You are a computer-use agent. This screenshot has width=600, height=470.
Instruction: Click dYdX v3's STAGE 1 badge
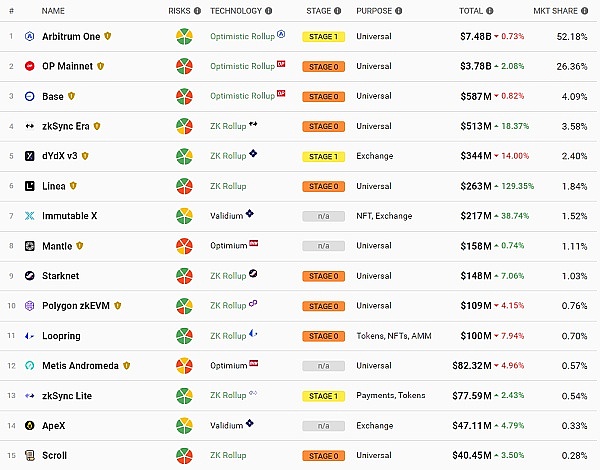tap(323, 156)
